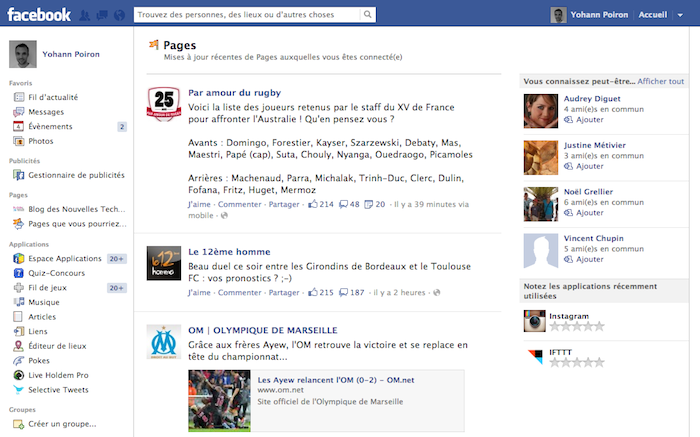Click the Pokes icon
This screenshot has height=437, width=700.
click(x=19, y=360)
